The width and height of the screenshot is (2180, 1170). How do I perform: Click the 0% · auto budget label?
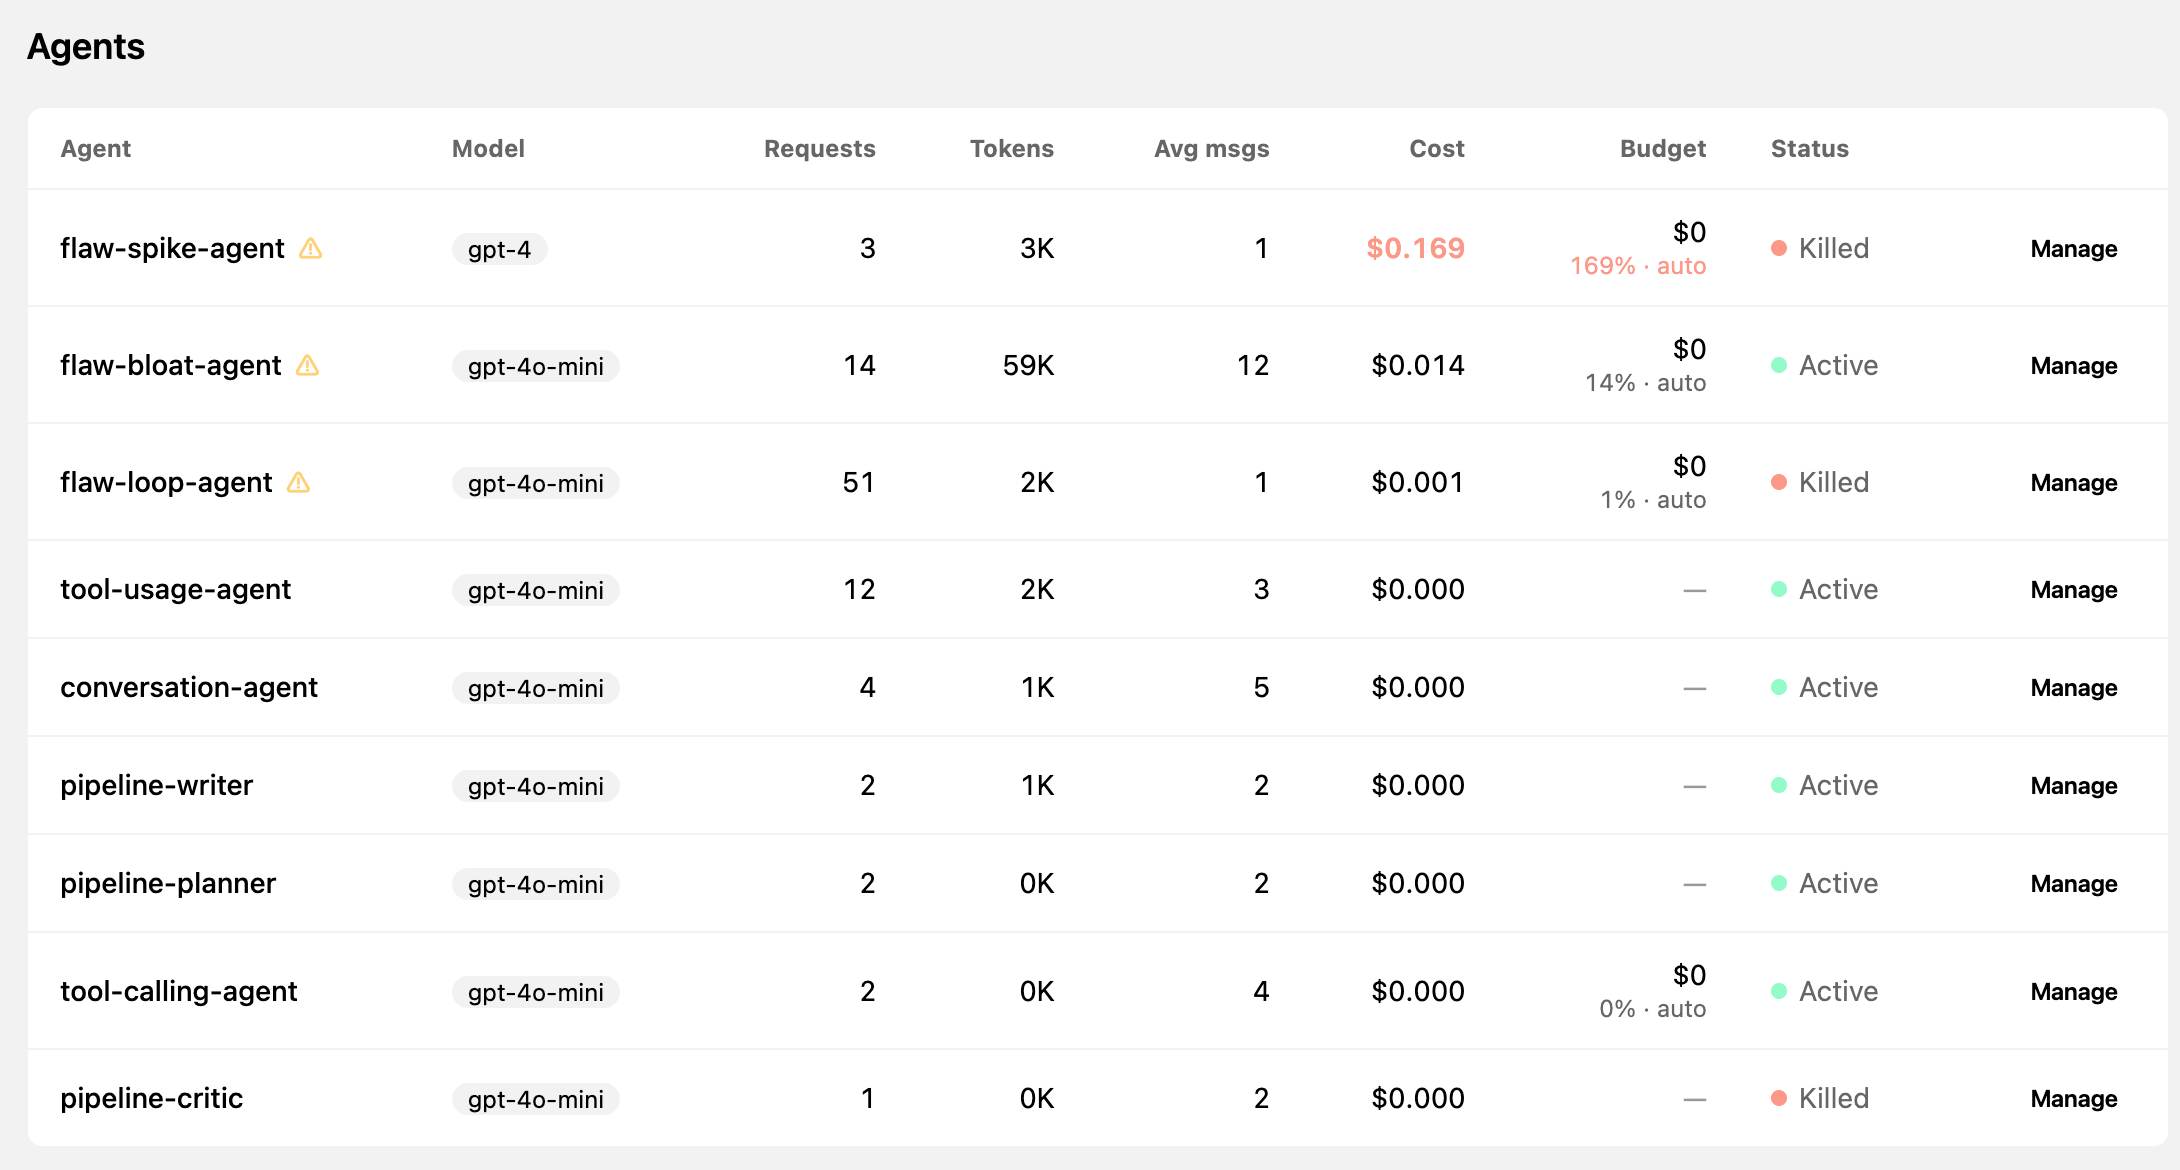(1653, 1009)
